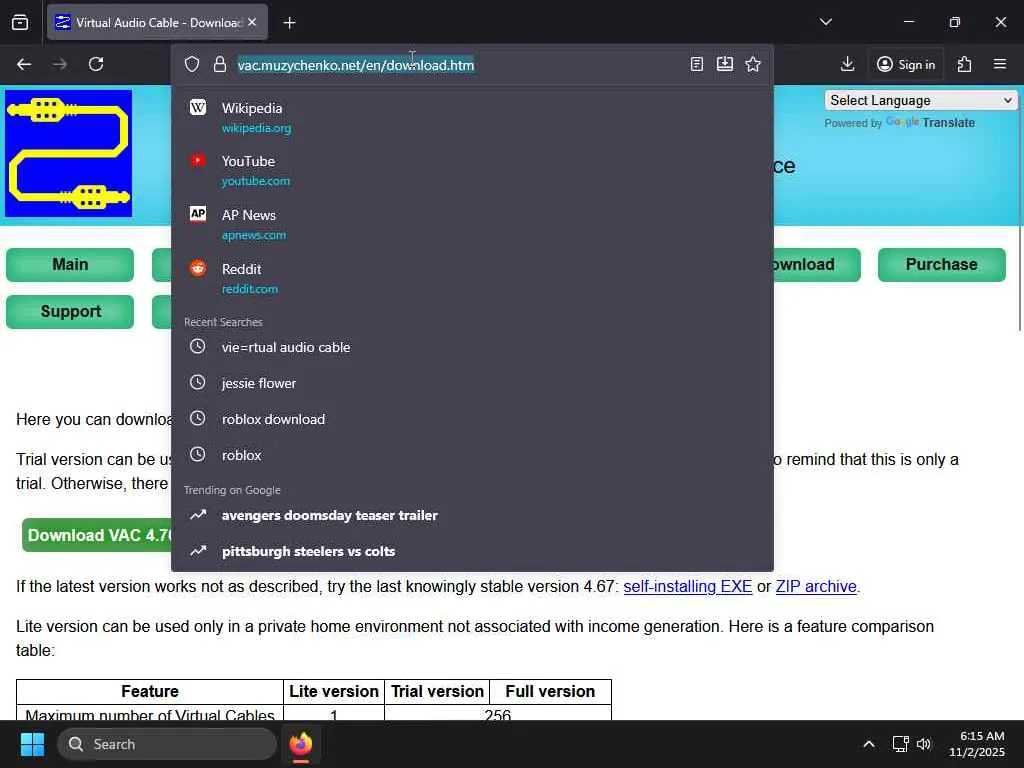Open a new tab with the plus button
This screenshot has height=768, width=1024.
point(289,23)
